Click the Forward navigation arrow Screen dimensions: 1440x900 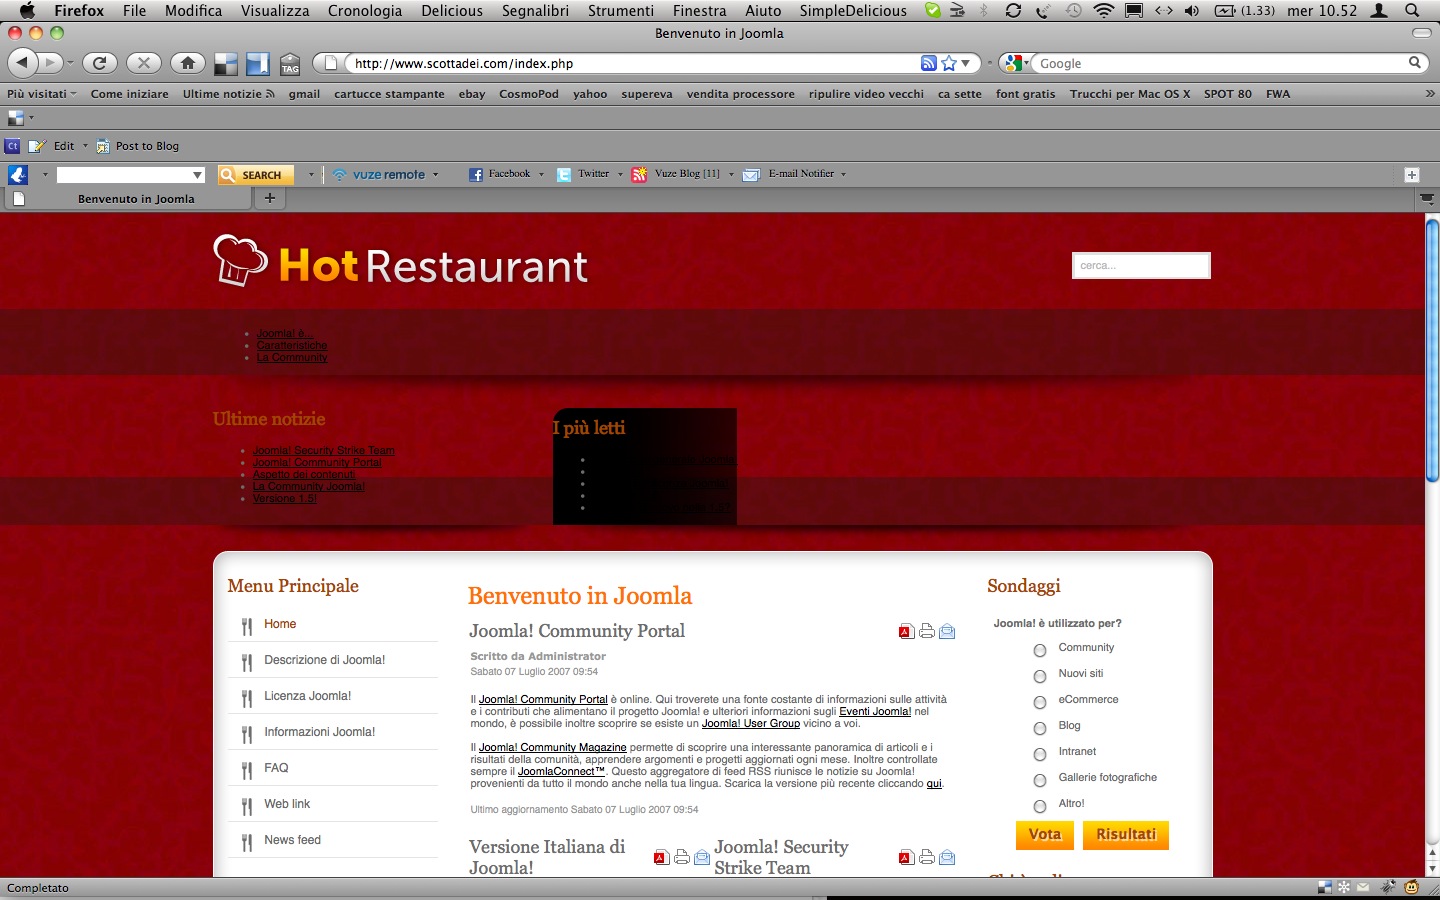[x=50, y=63]
